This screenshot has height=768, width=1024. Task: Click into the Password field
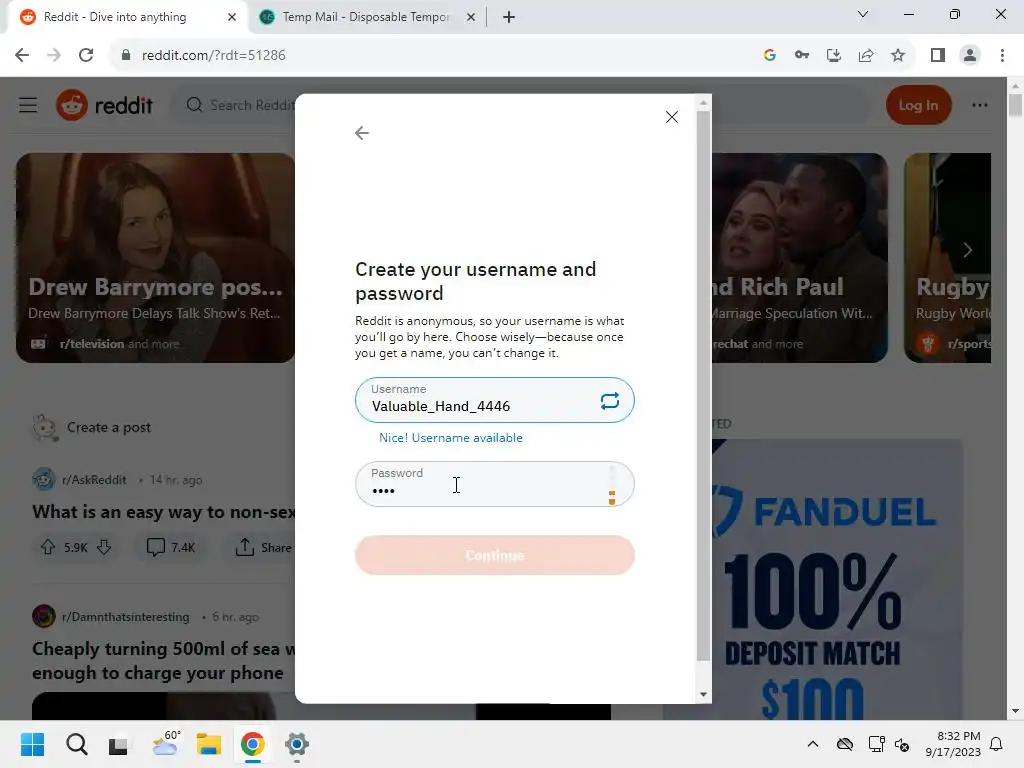(x=494, y=484)
